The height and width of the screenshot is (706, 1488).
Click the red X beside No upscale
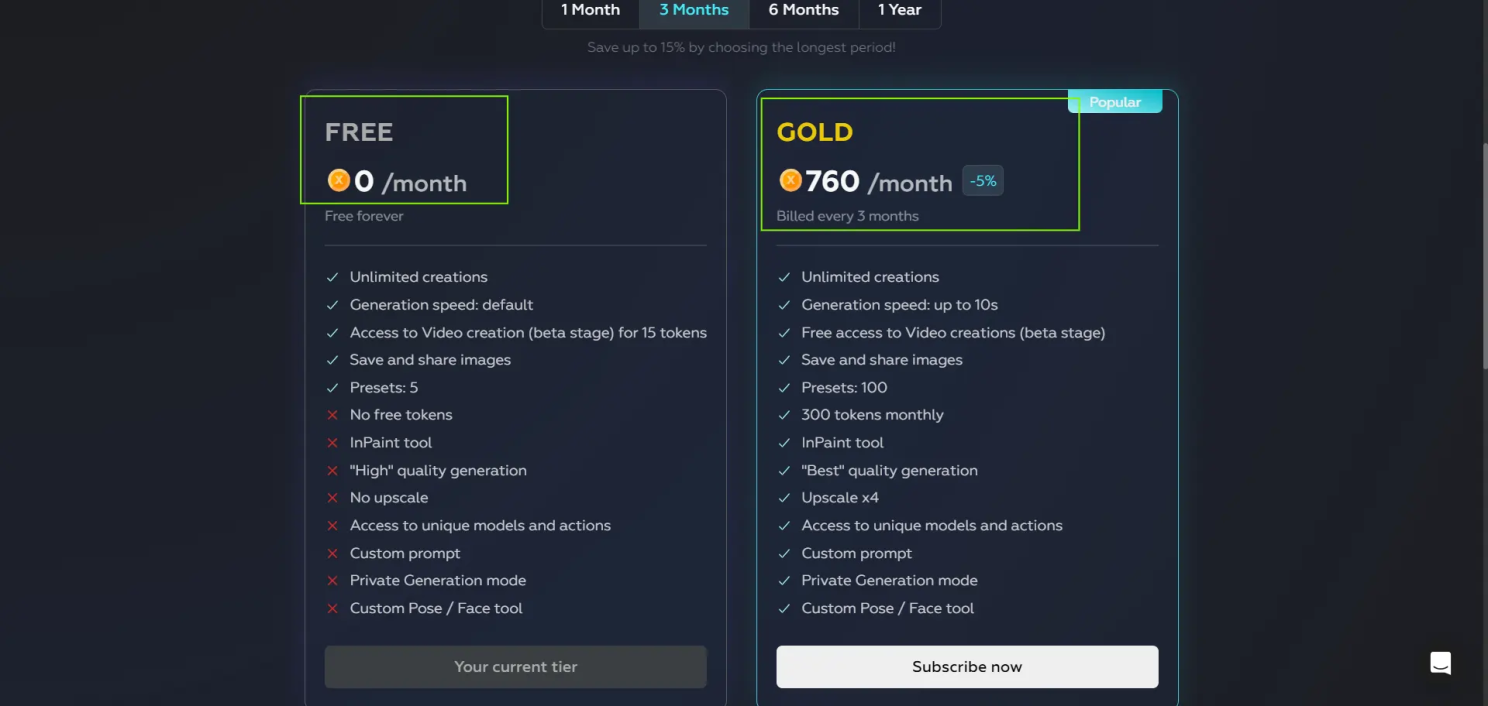(x=333, y=498)
